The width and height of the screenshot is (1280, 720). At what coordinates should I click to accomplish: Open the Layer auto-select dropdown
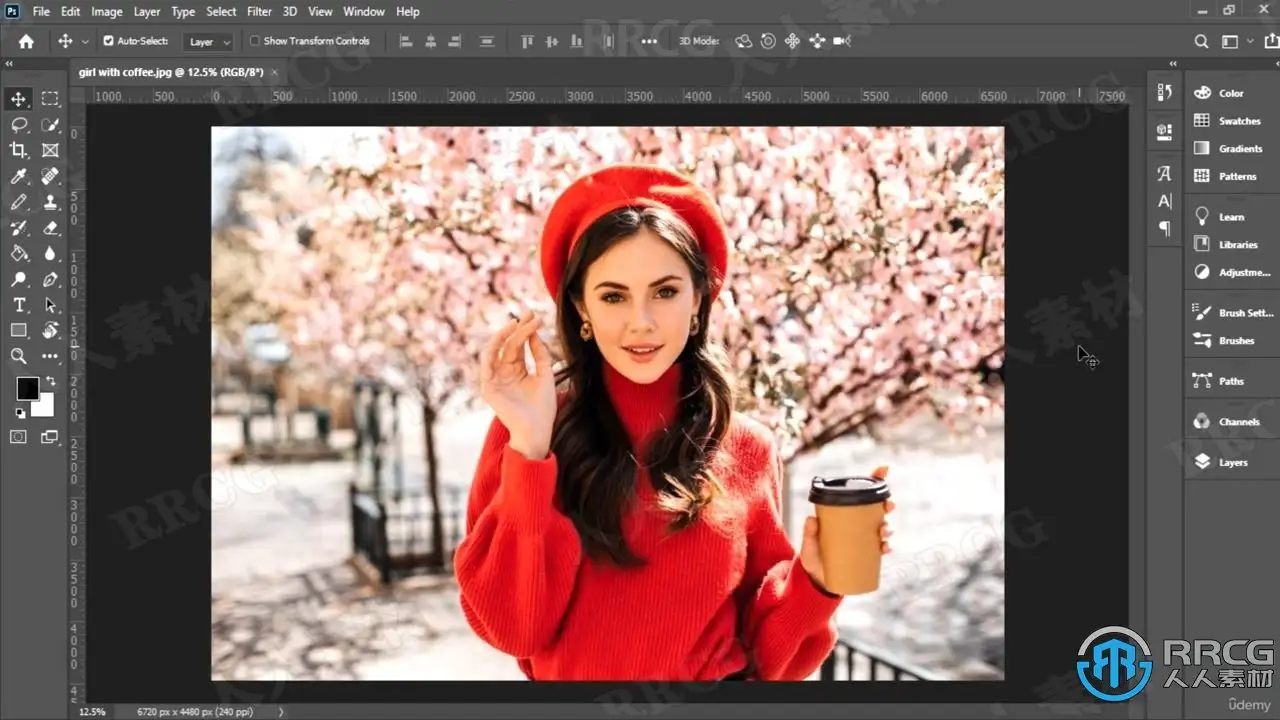click(209, 42)
